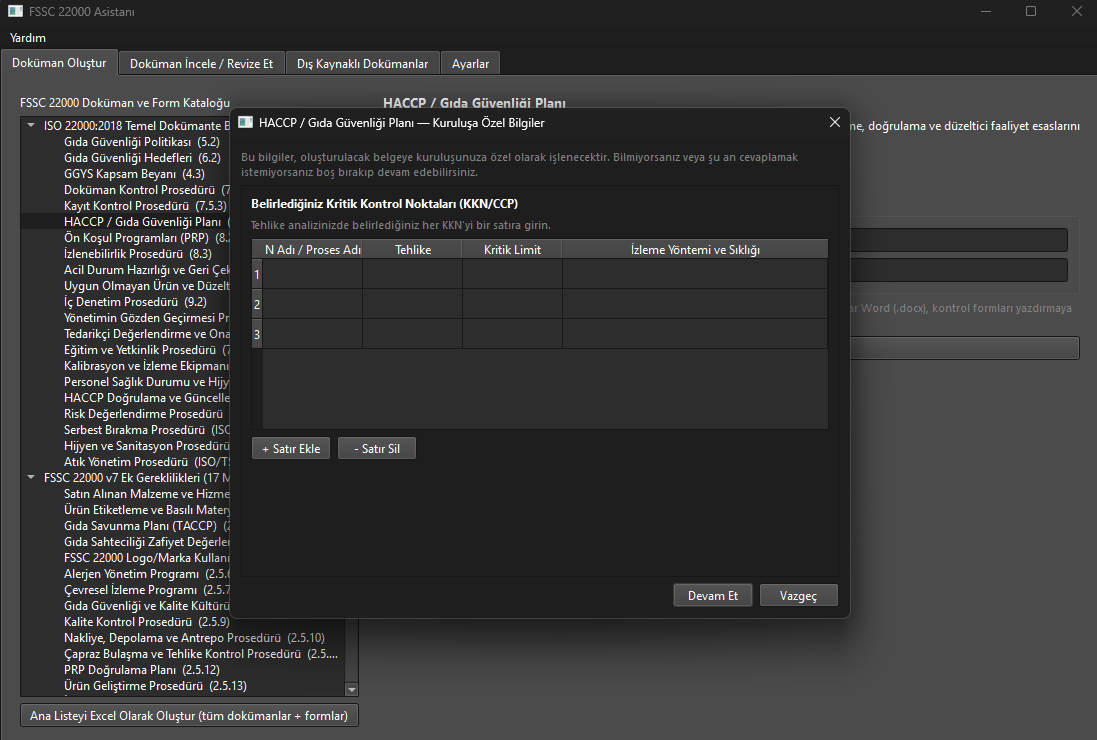
Task: Select Yönetimin Gözden Geçirmesi item
Action: (x=147, y=318)
